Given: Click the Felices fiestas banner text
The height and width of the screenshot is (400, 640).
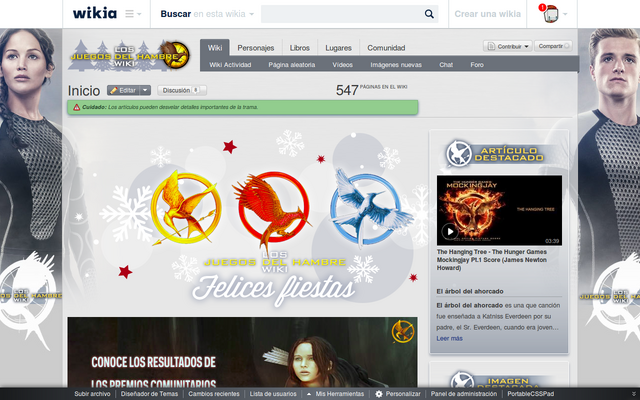Looking at the screenshot, I should point(273,289).
